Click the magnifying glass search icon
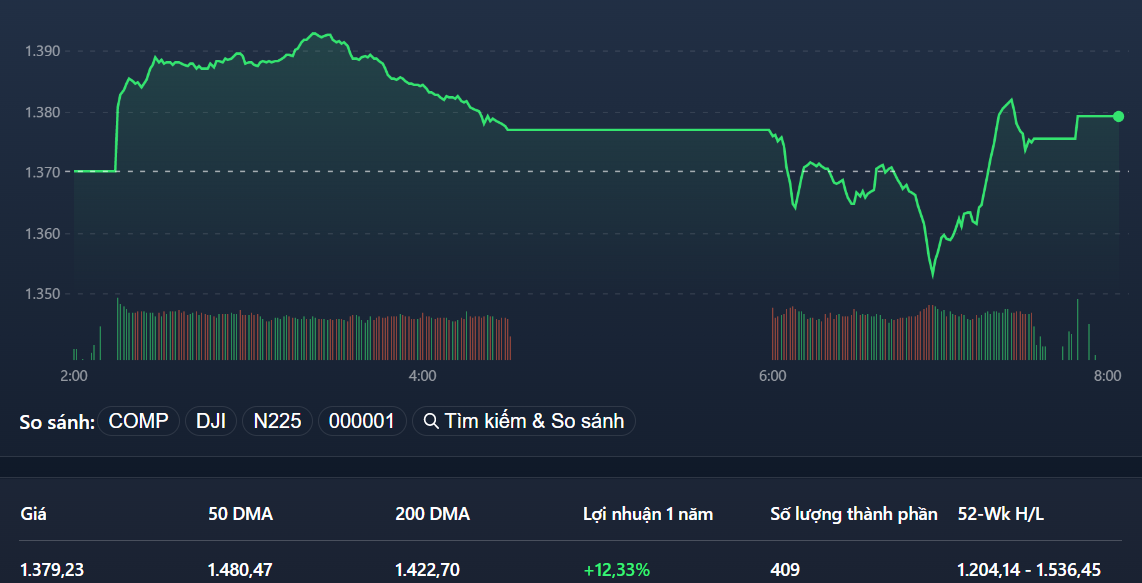The width and height of the screenshot is (1142, 583). pyautogui.click(x=432, y=421)
